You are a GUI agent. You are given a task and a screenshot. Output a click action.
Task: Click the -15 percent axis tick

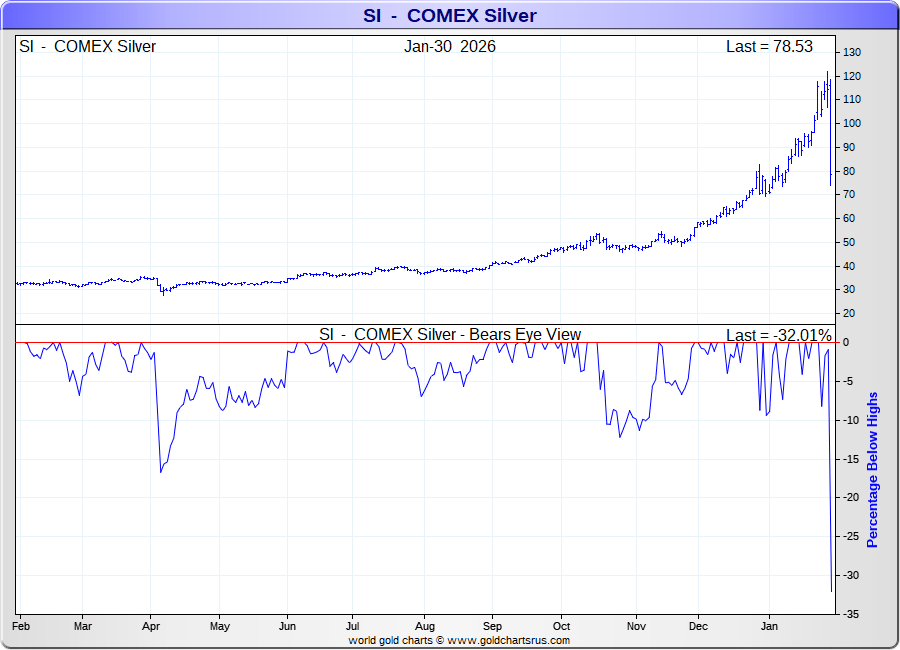pyautogui.click(x=850, y=459)
